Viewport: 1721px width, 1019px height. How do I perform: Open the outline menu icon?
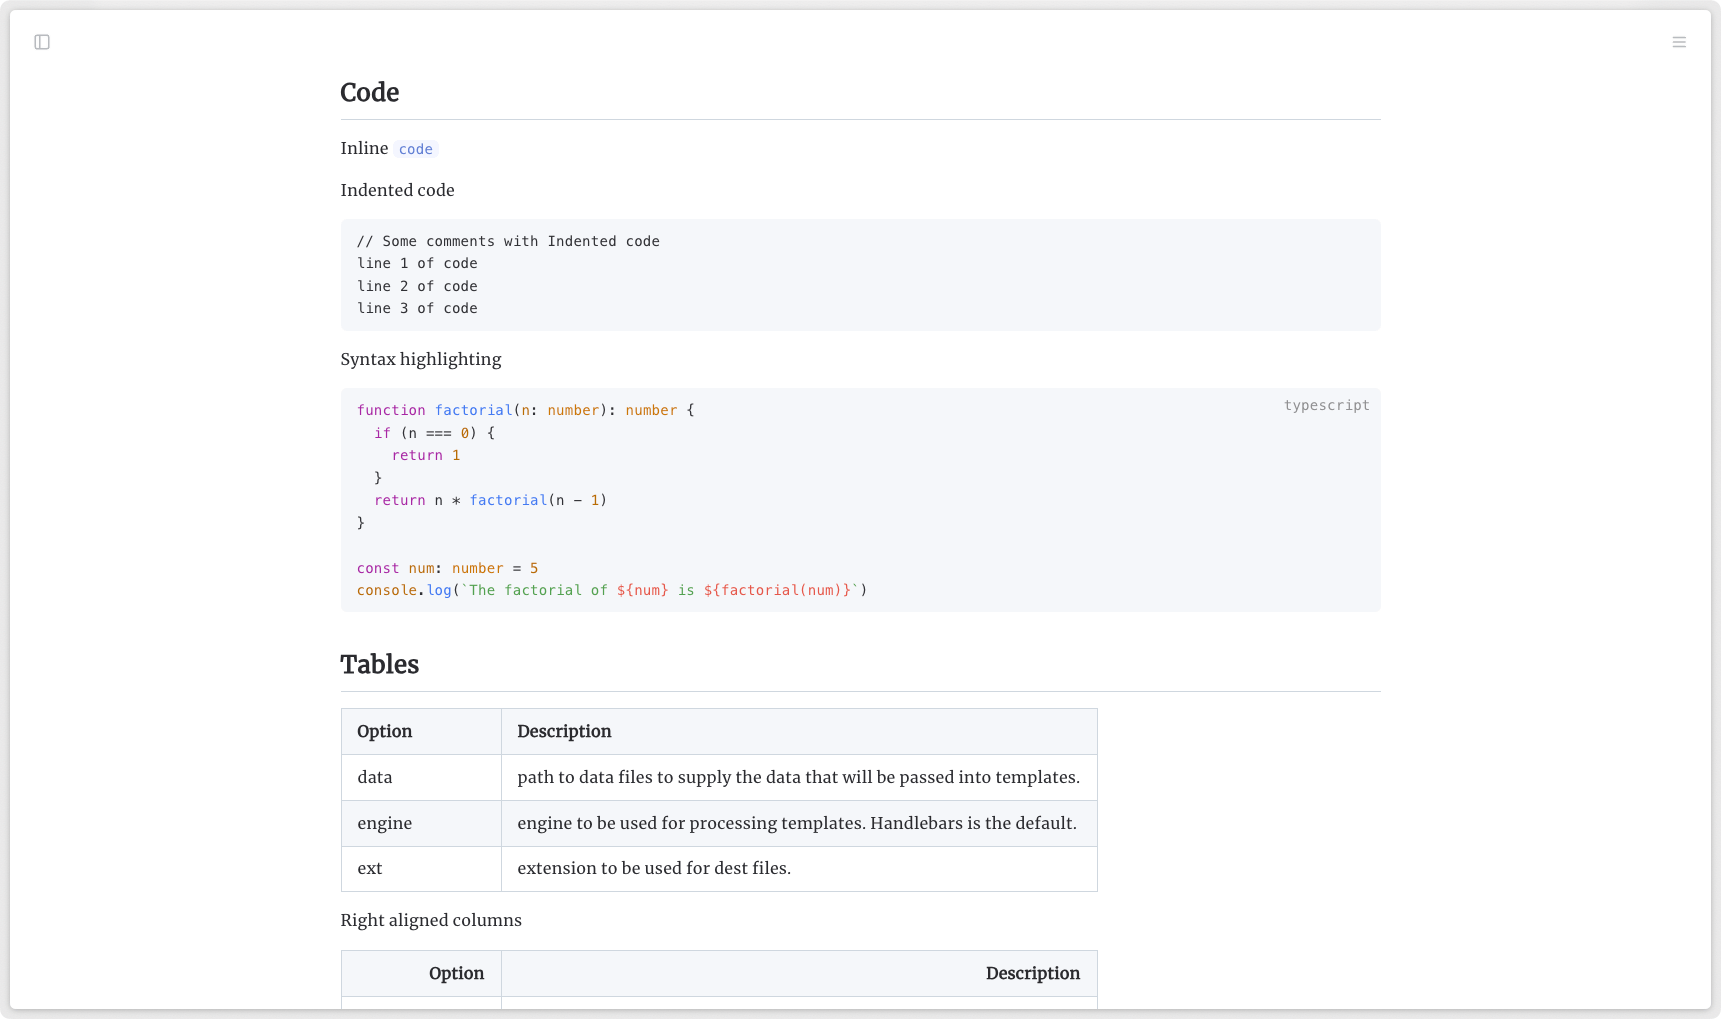tap(1679, 42)
